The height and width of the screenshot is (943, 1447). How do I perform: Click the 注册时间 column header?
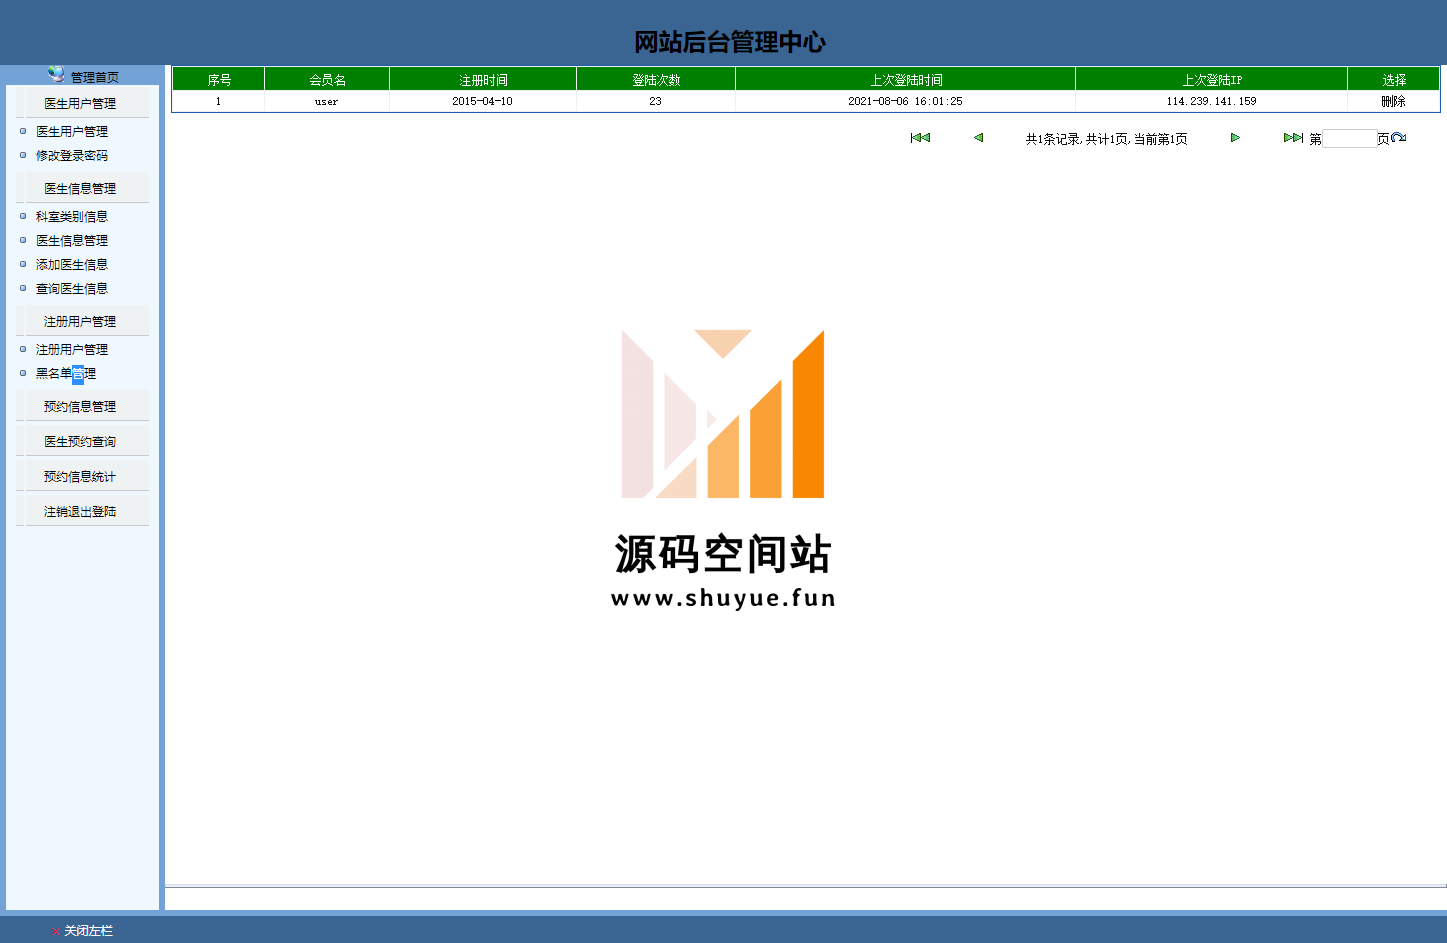click(x=483, y=79)
